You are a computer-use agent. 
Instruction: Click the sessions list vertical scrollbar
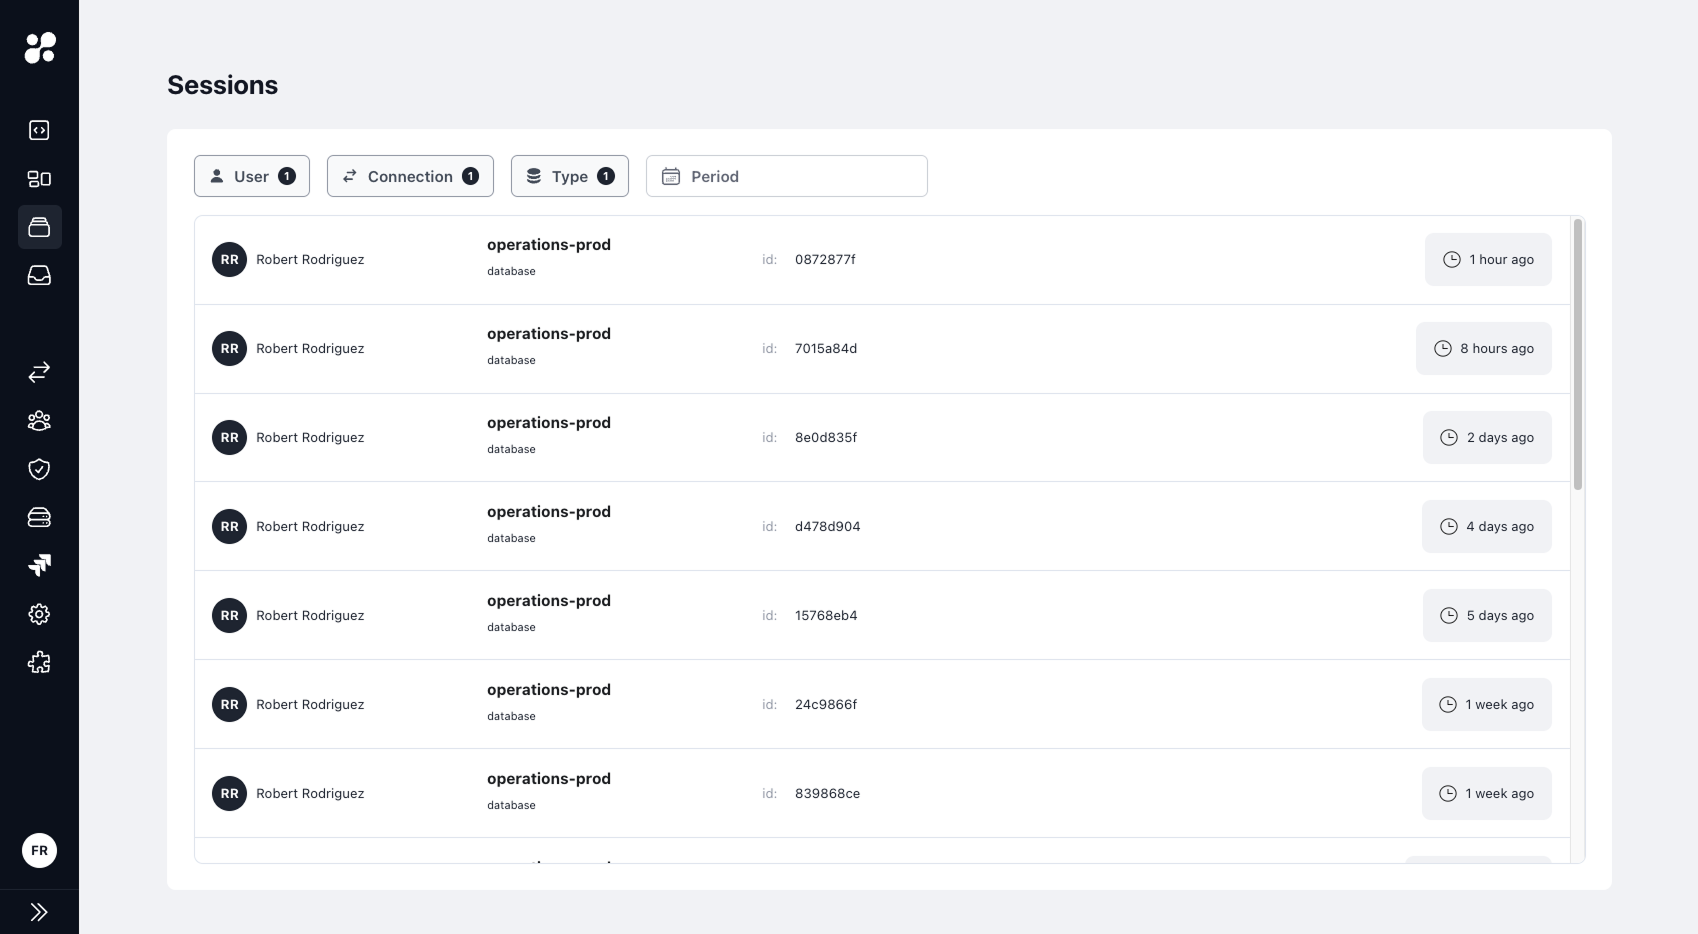point(1578,355)
